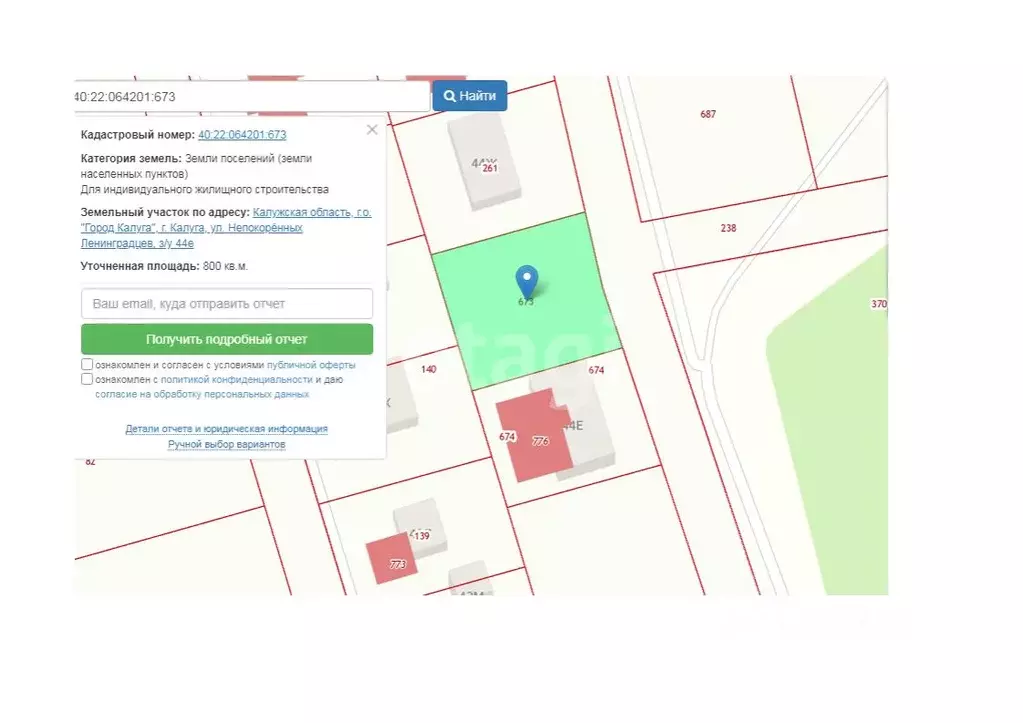The width and height of the screenshot is (1023, 723).
Task: Click the green highlighted parcel 673
Action: [x=525, y=300]
